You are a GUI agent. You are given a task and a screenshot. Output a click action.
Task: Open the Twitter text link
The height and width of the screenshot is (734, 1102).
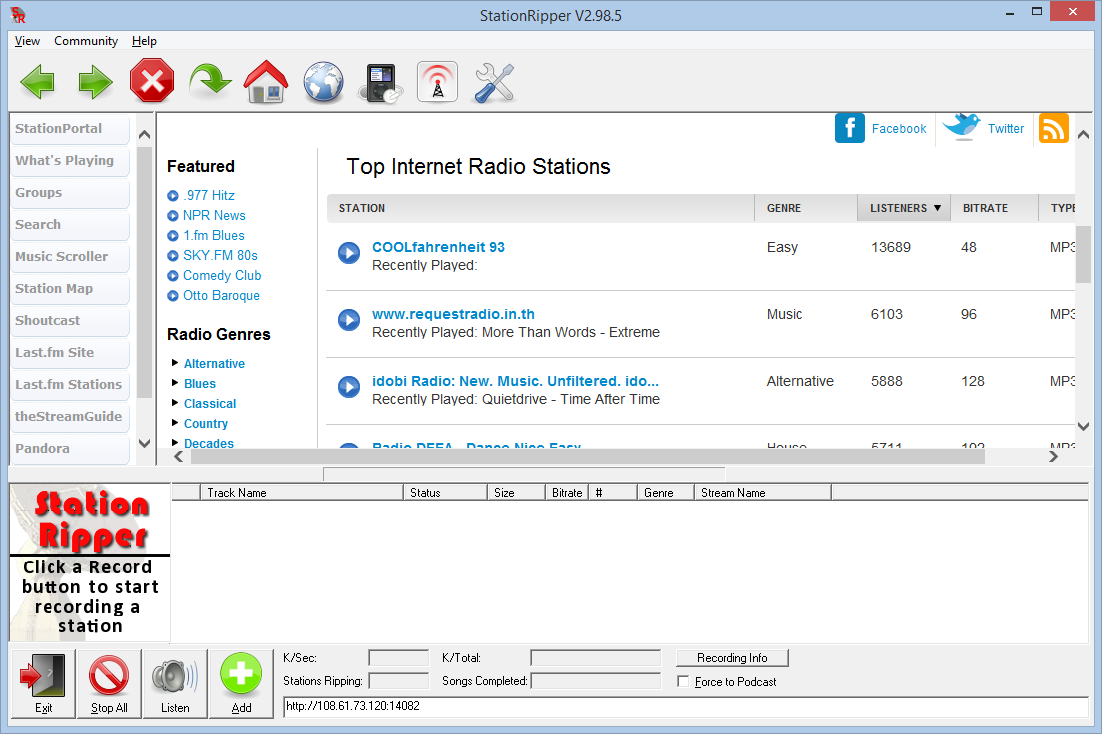(1006, 129)
